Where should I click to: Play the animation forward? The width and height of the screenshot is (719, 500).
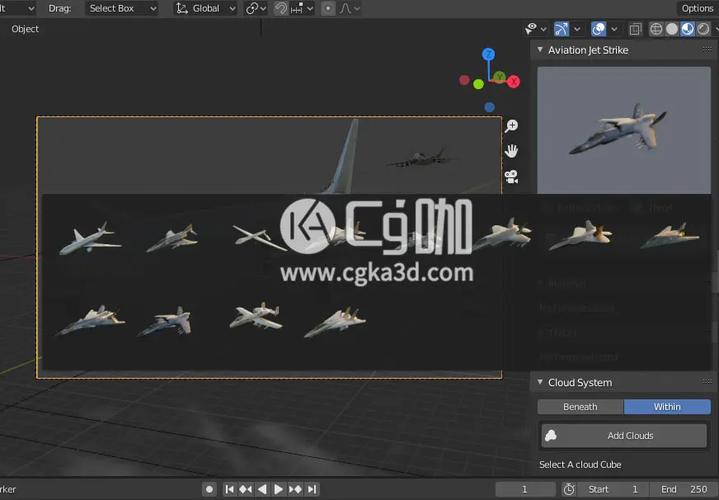(278, 489)
